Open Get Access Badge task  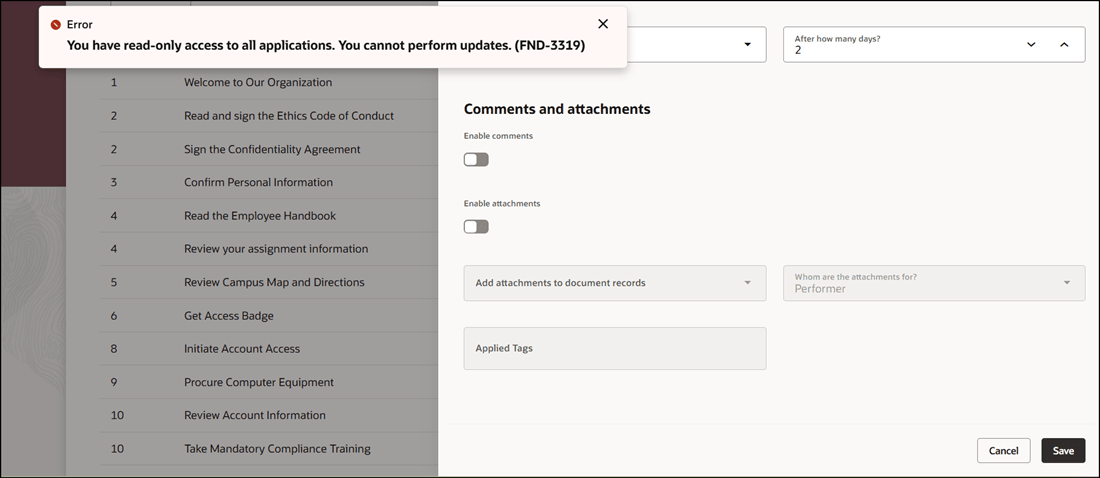coord(229,316)
